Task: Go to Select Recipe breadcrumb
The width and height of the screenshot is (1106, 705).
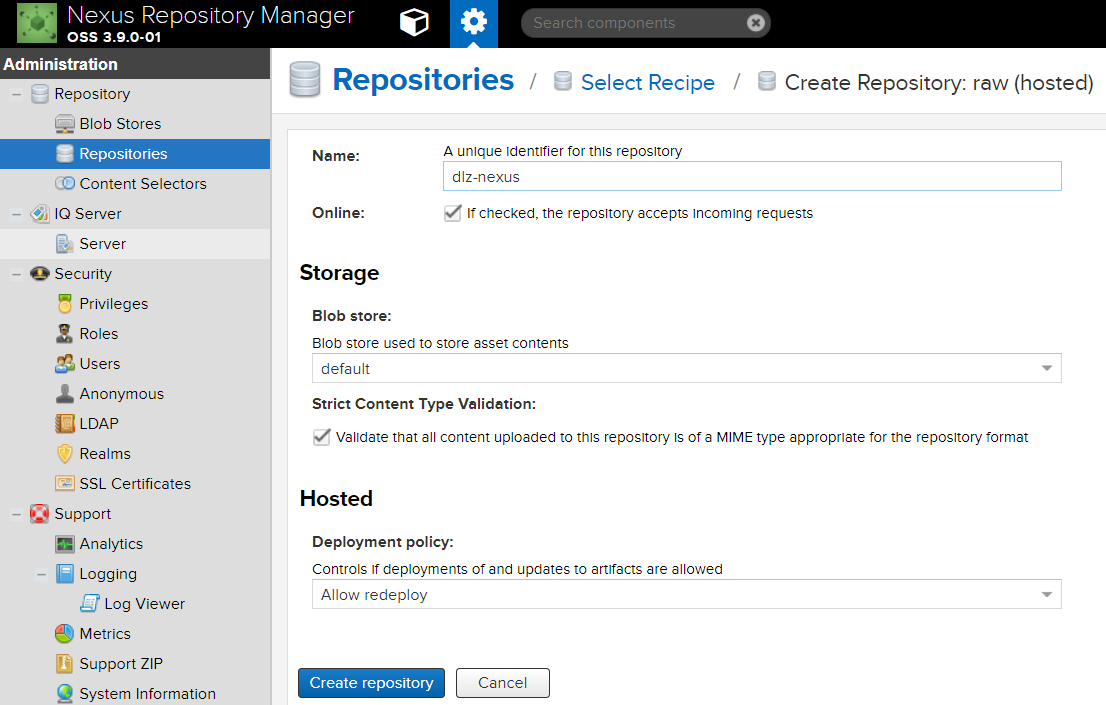Action: [648, 83]
